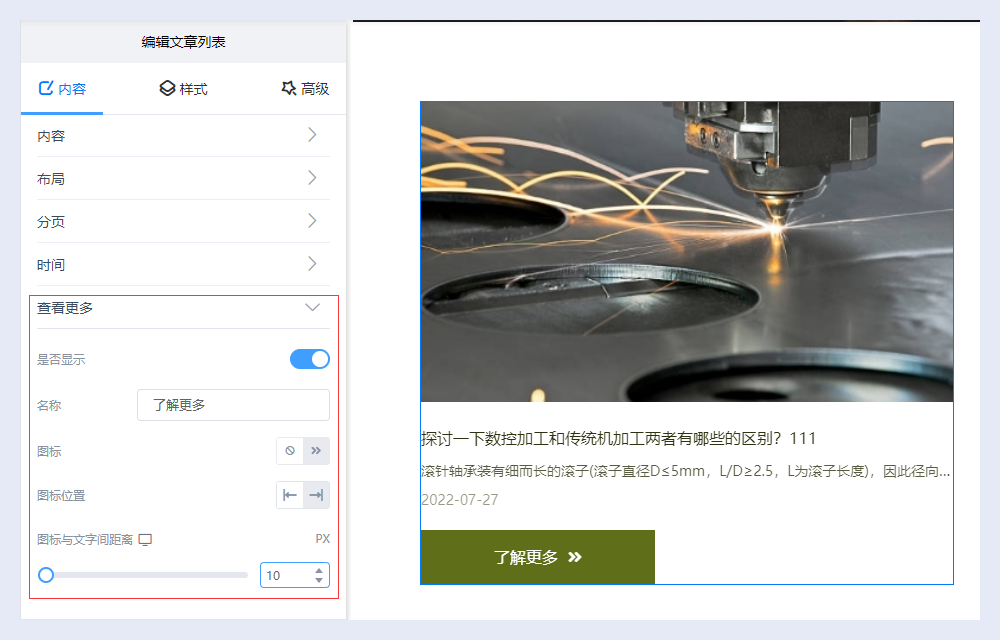Switch to the 样式 tab
Image resolution: width=1000 pixels, height=640 pixels.
[x=183, y=89]
